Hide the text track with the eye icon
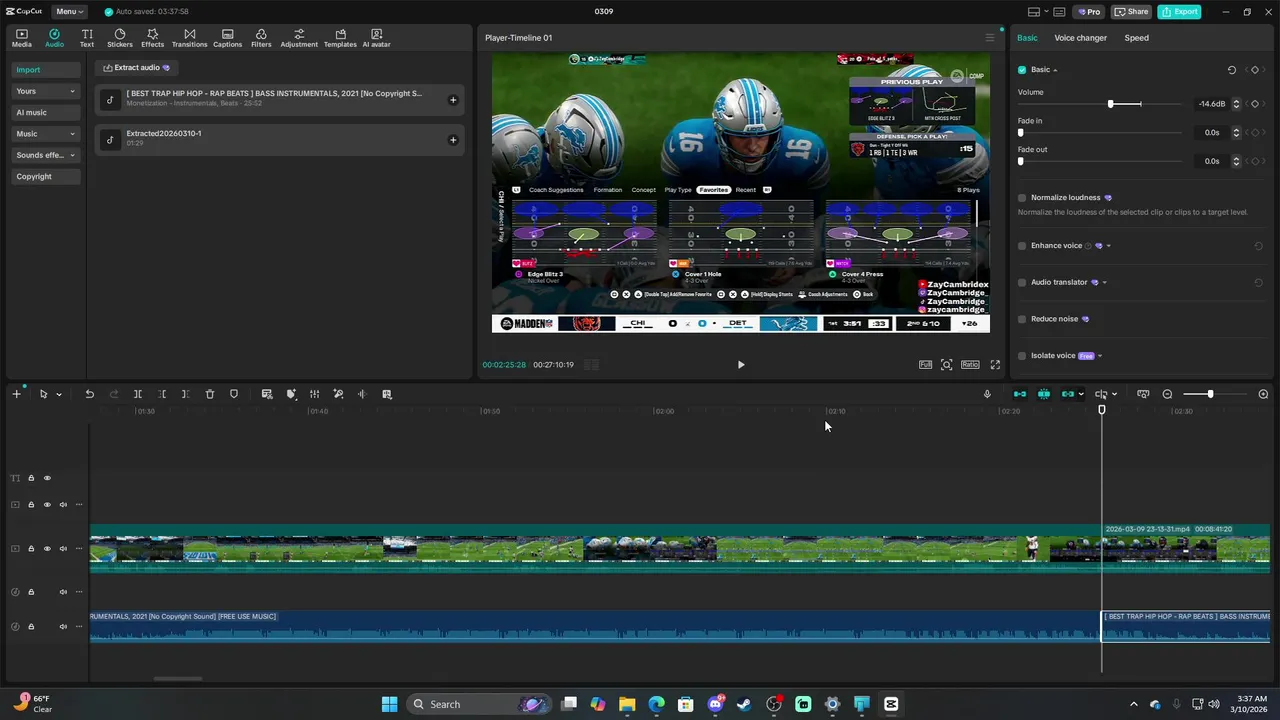This screenshot has height=720, width=1280. click(x=47, y=478)
